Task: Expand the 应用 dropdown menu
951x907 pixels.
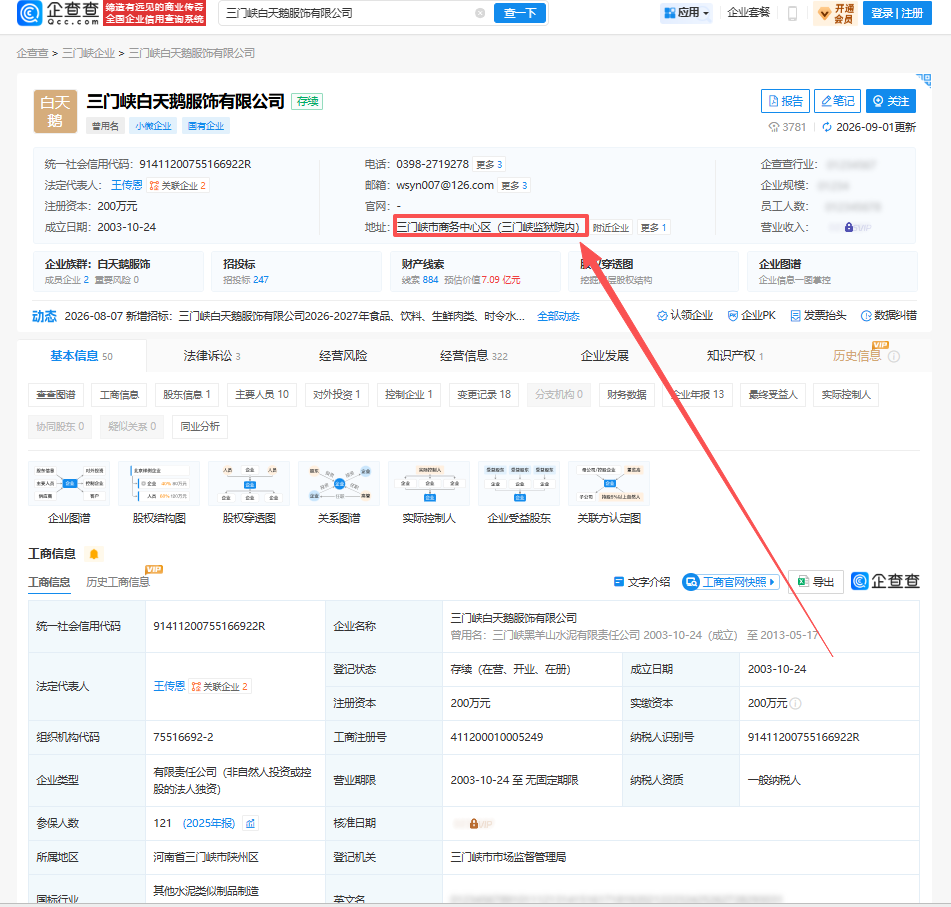Action: (x=687, y=13)
